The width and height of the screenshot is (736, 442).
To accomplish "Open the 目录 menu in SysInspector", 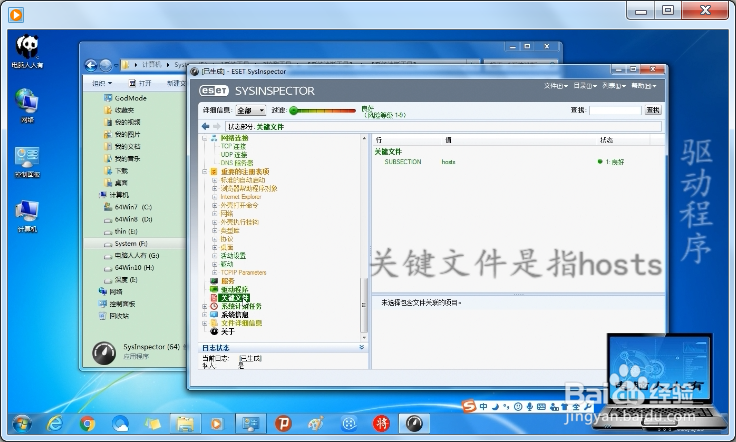I will [x=585, y=86].
